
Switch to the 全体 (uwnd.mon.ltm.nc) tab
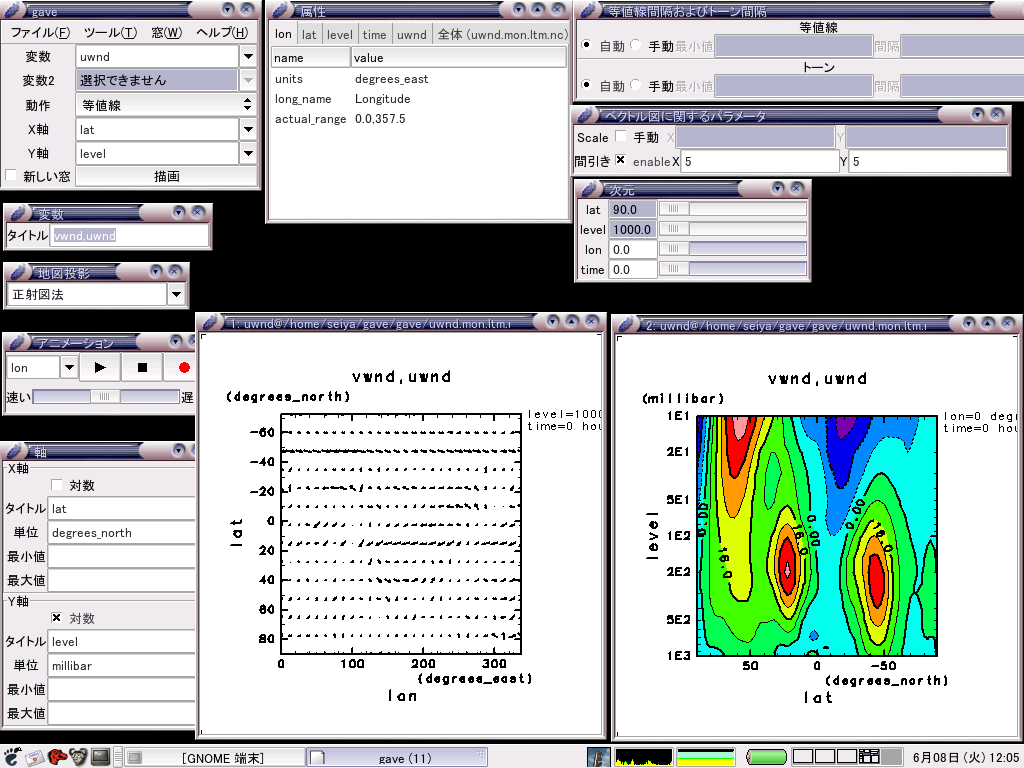pos(502,35)
